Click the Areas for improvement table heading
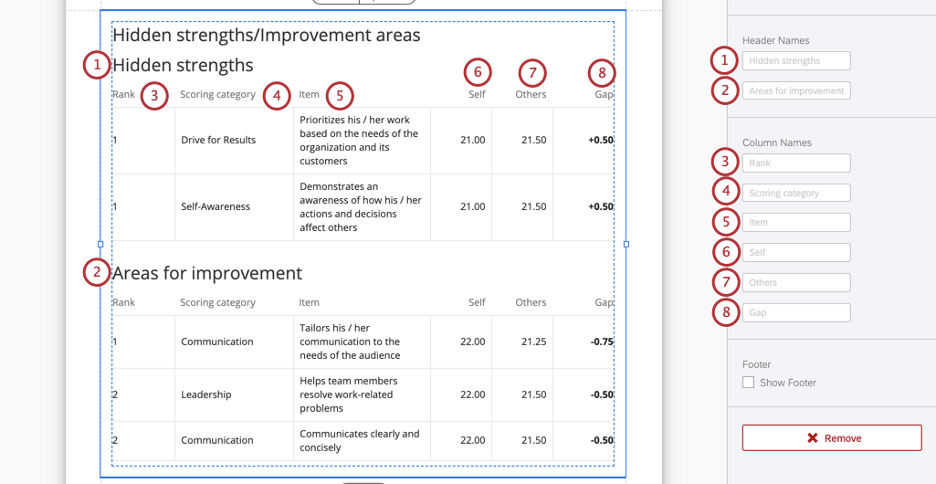The height and width of the screenshot is (484, 936). tap(207, 273)
